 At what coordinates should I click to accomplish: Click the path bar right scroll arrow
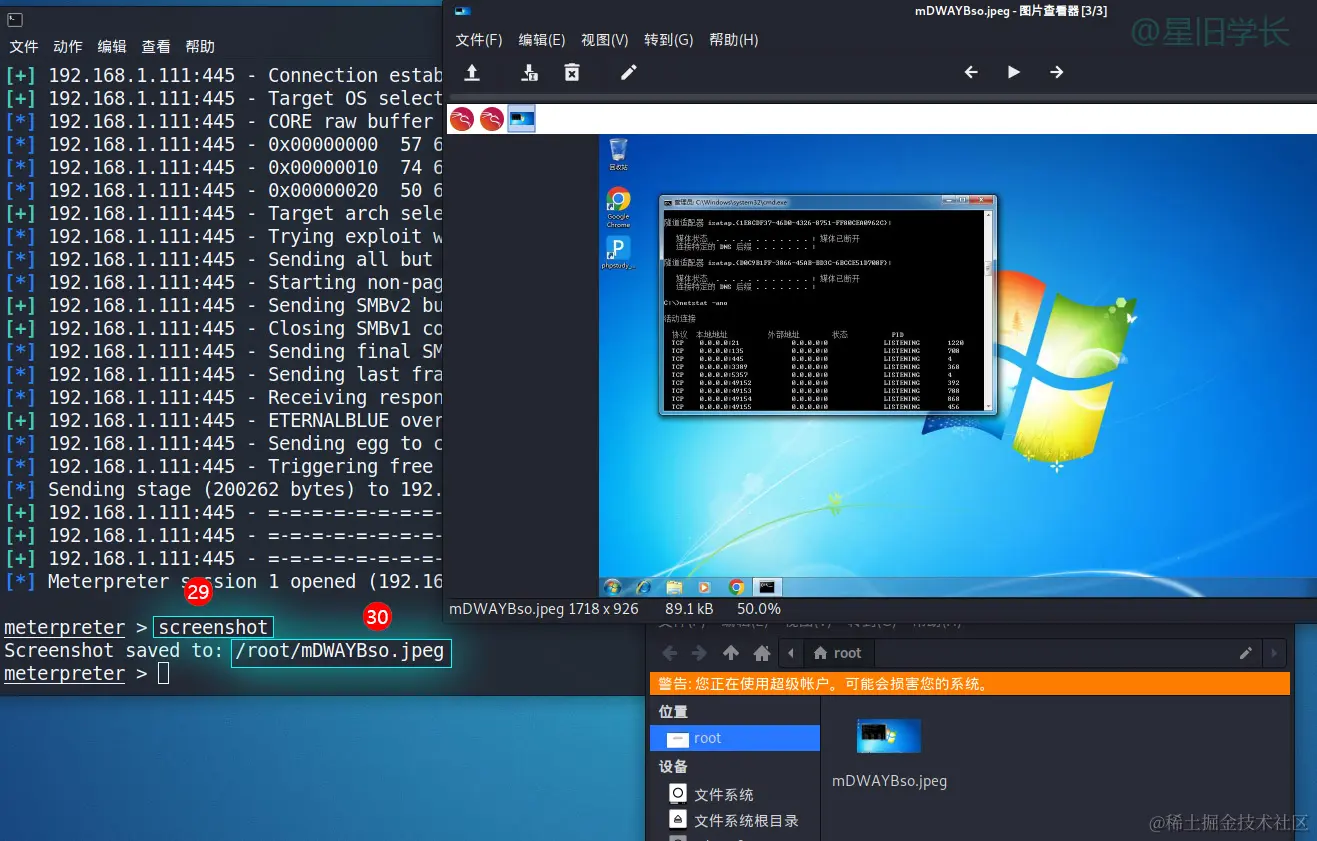click(x=1273, y=653)
